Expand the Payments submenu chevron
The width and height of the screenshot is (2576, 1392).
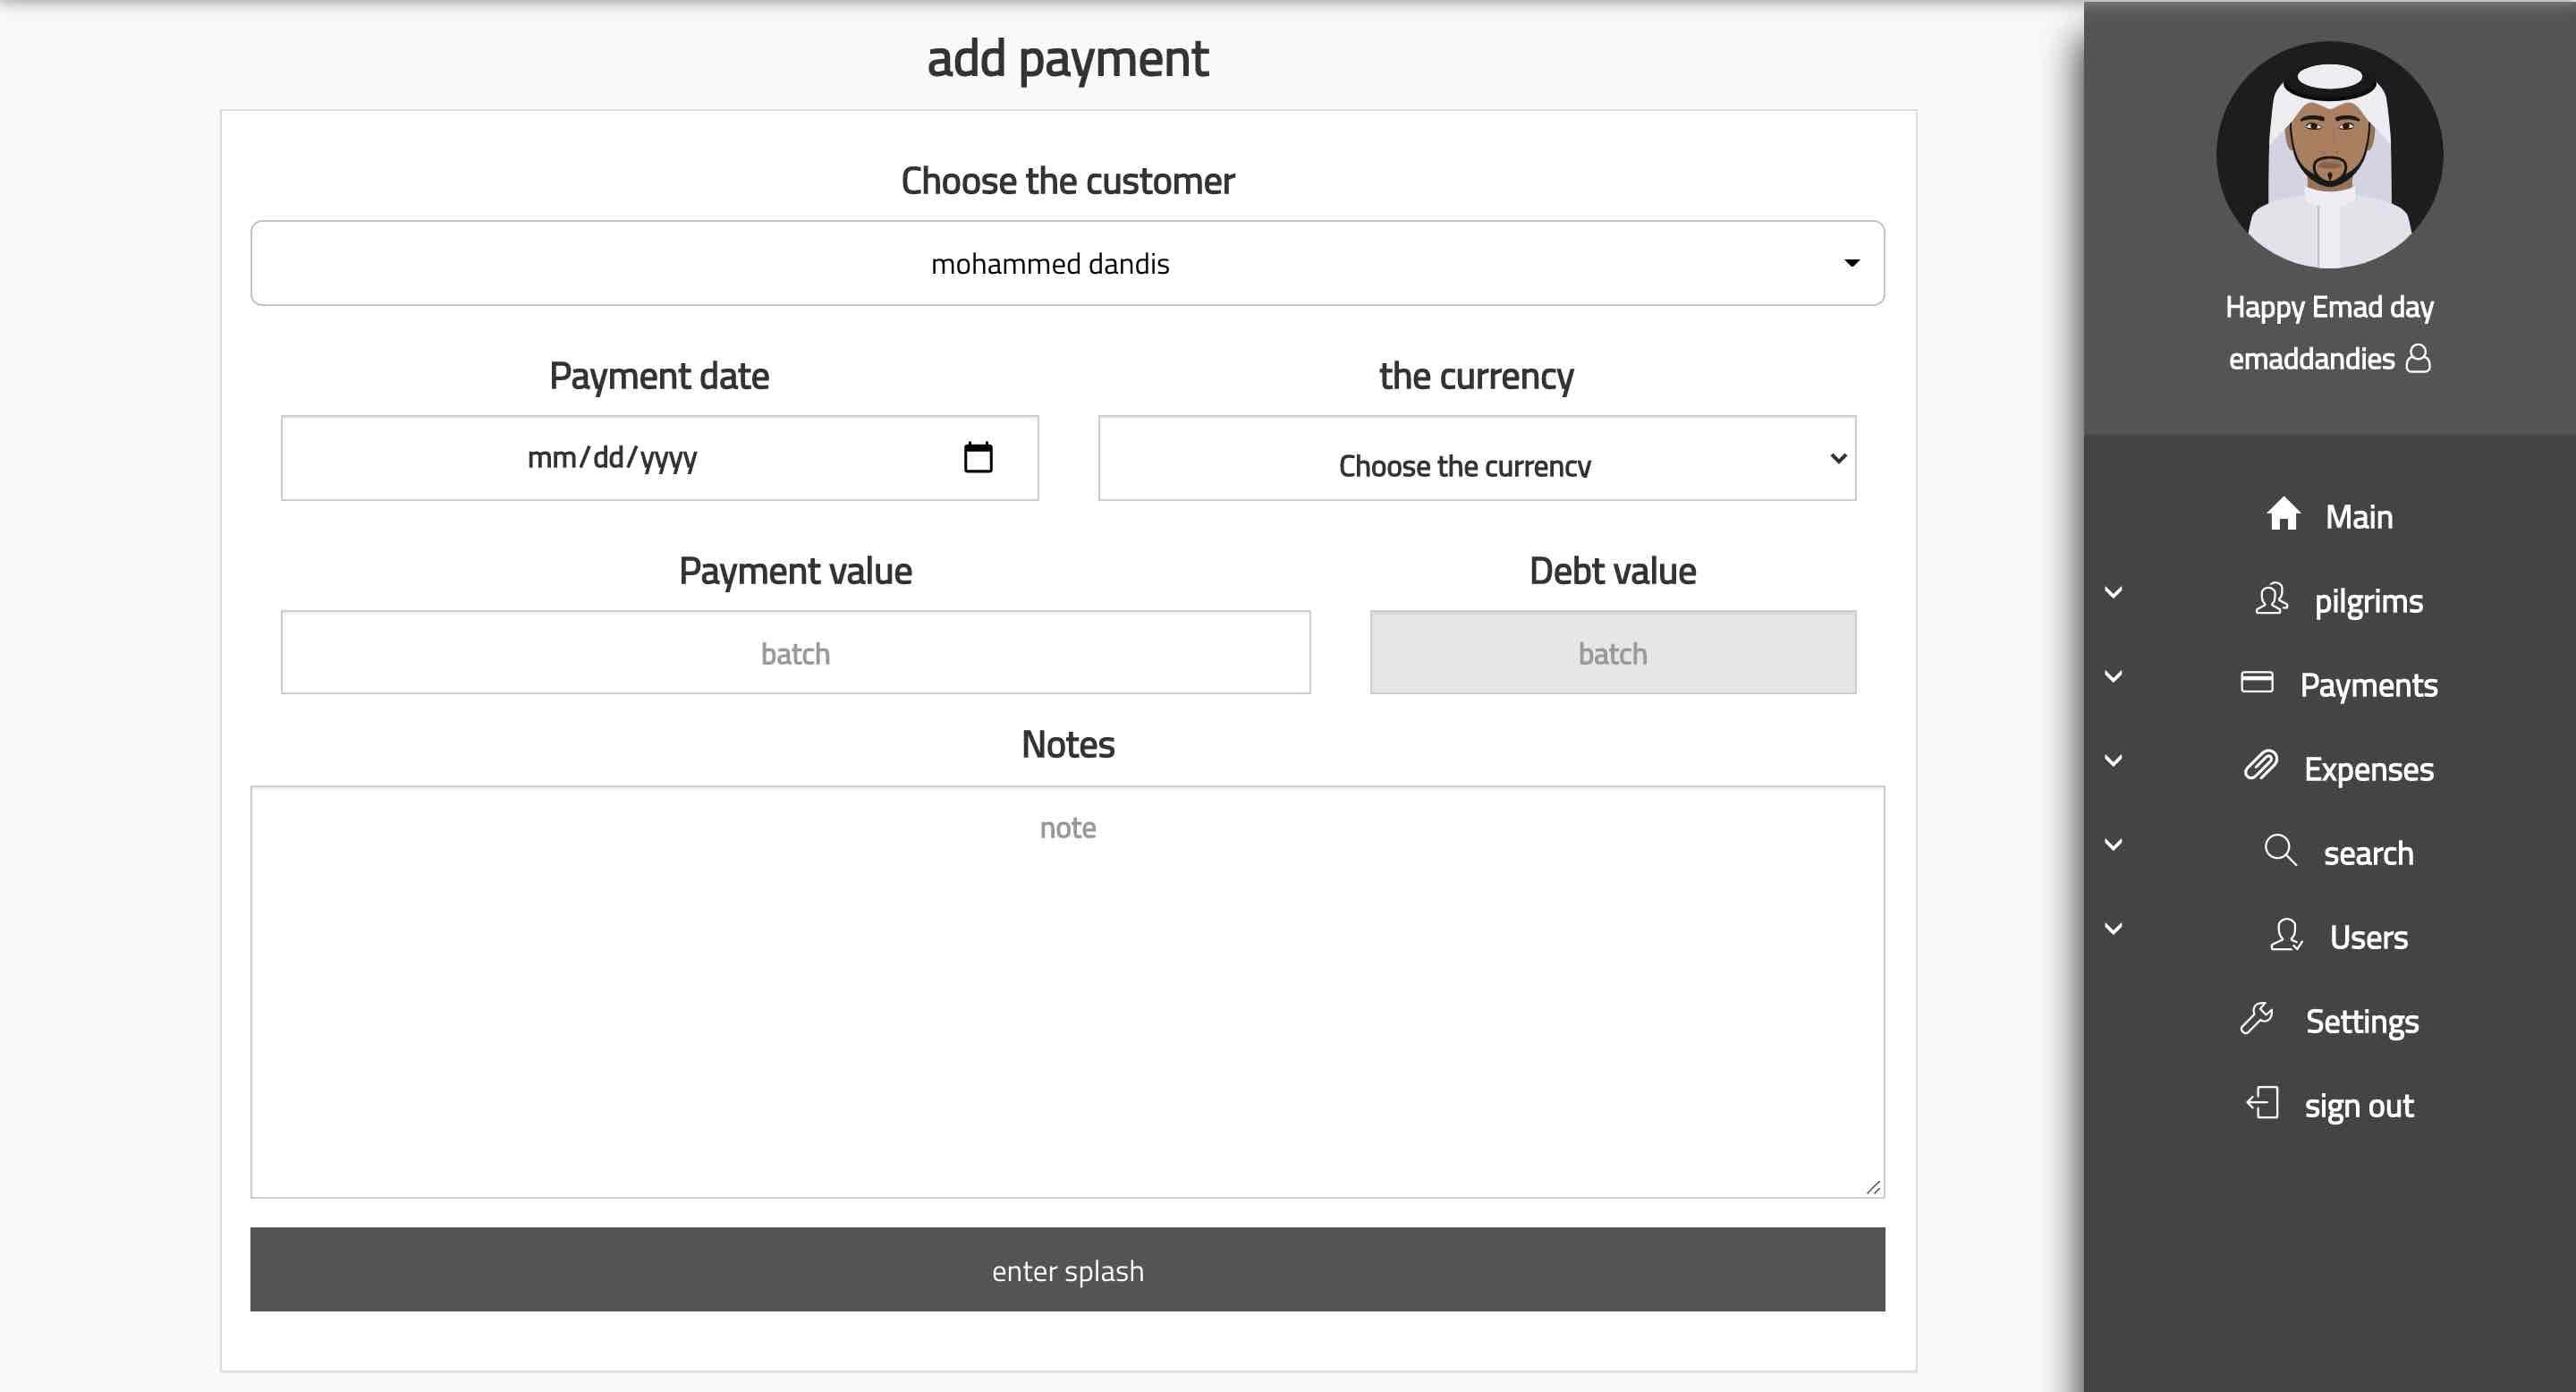click(2113, 677)
